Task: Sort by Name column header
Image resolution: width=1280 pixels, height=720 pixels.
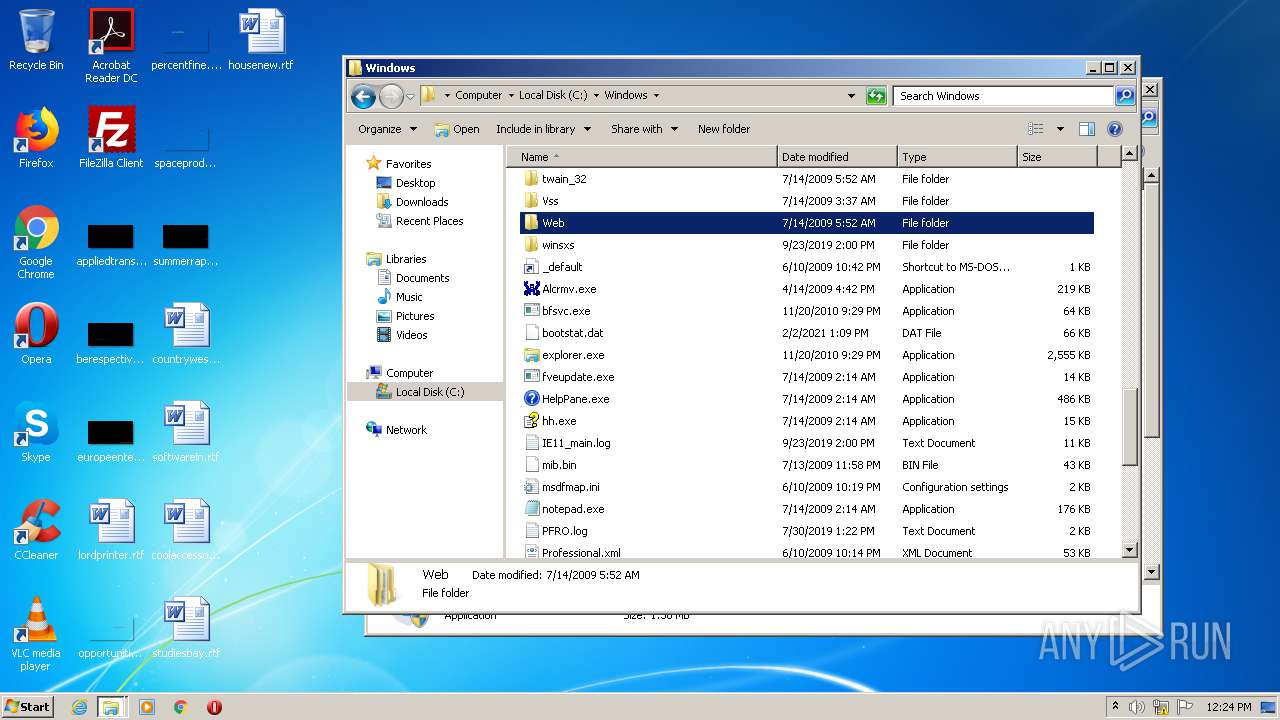Action: (641, 157)
